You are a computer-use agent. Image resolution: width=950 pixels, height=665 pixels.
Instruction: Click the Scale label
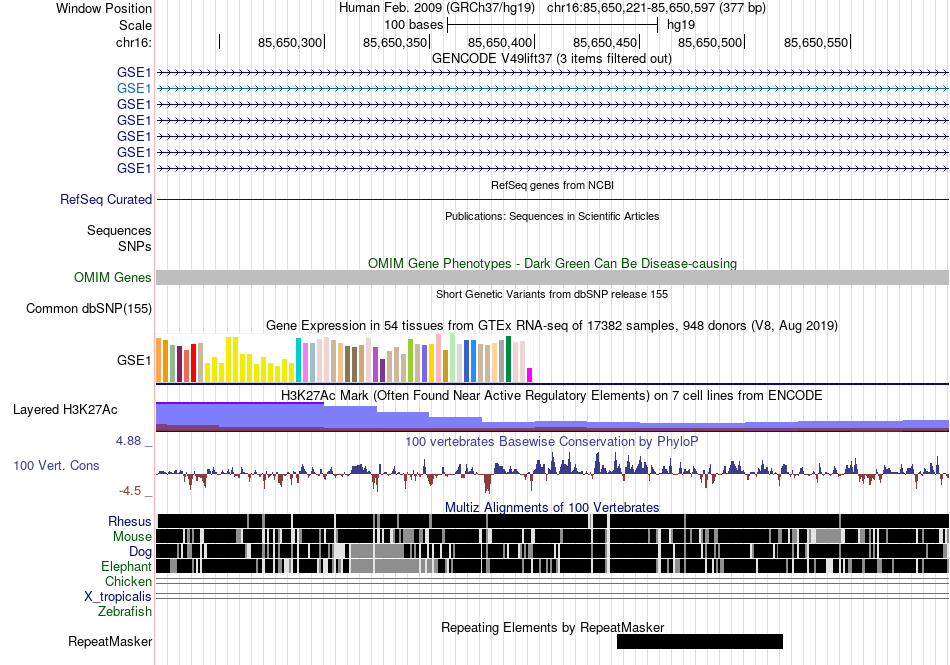pos(135,25)
